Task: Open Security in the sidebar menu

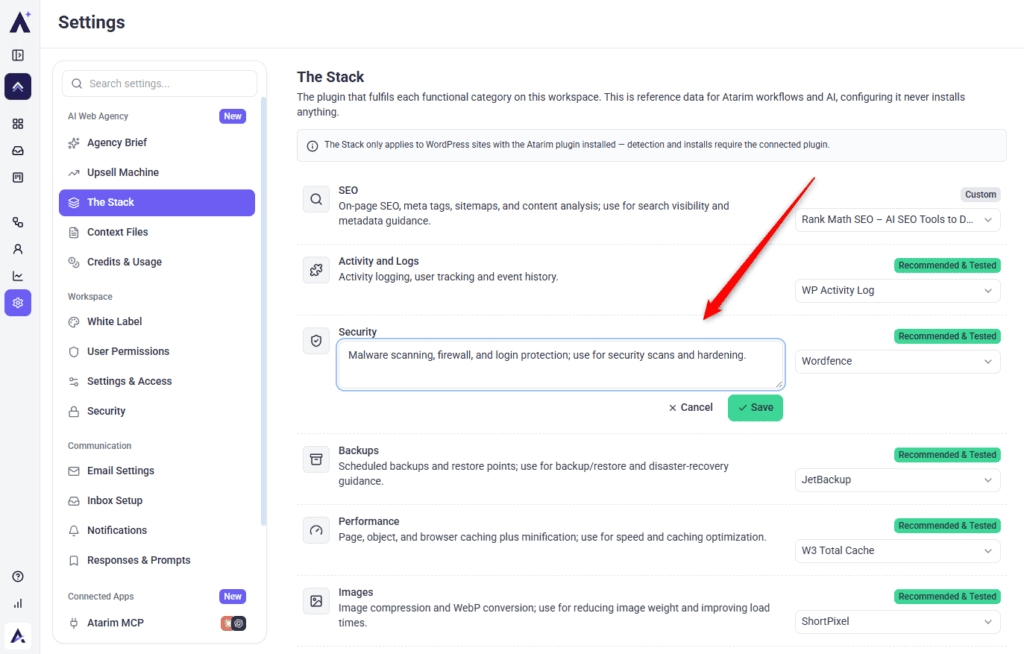Action: coord(157,411)
